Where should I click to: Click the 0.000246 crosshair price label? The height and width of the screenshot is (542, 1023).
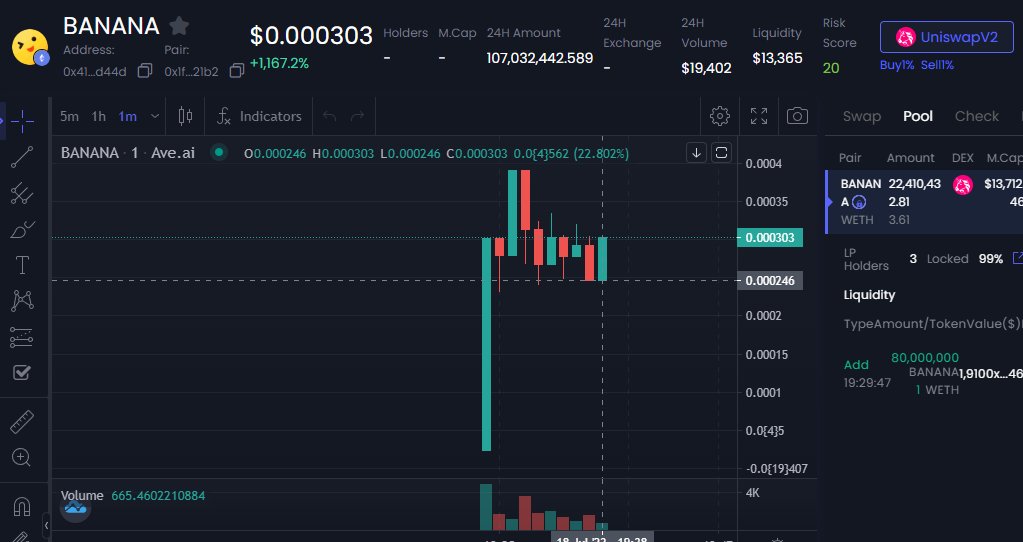click(770, 280)
